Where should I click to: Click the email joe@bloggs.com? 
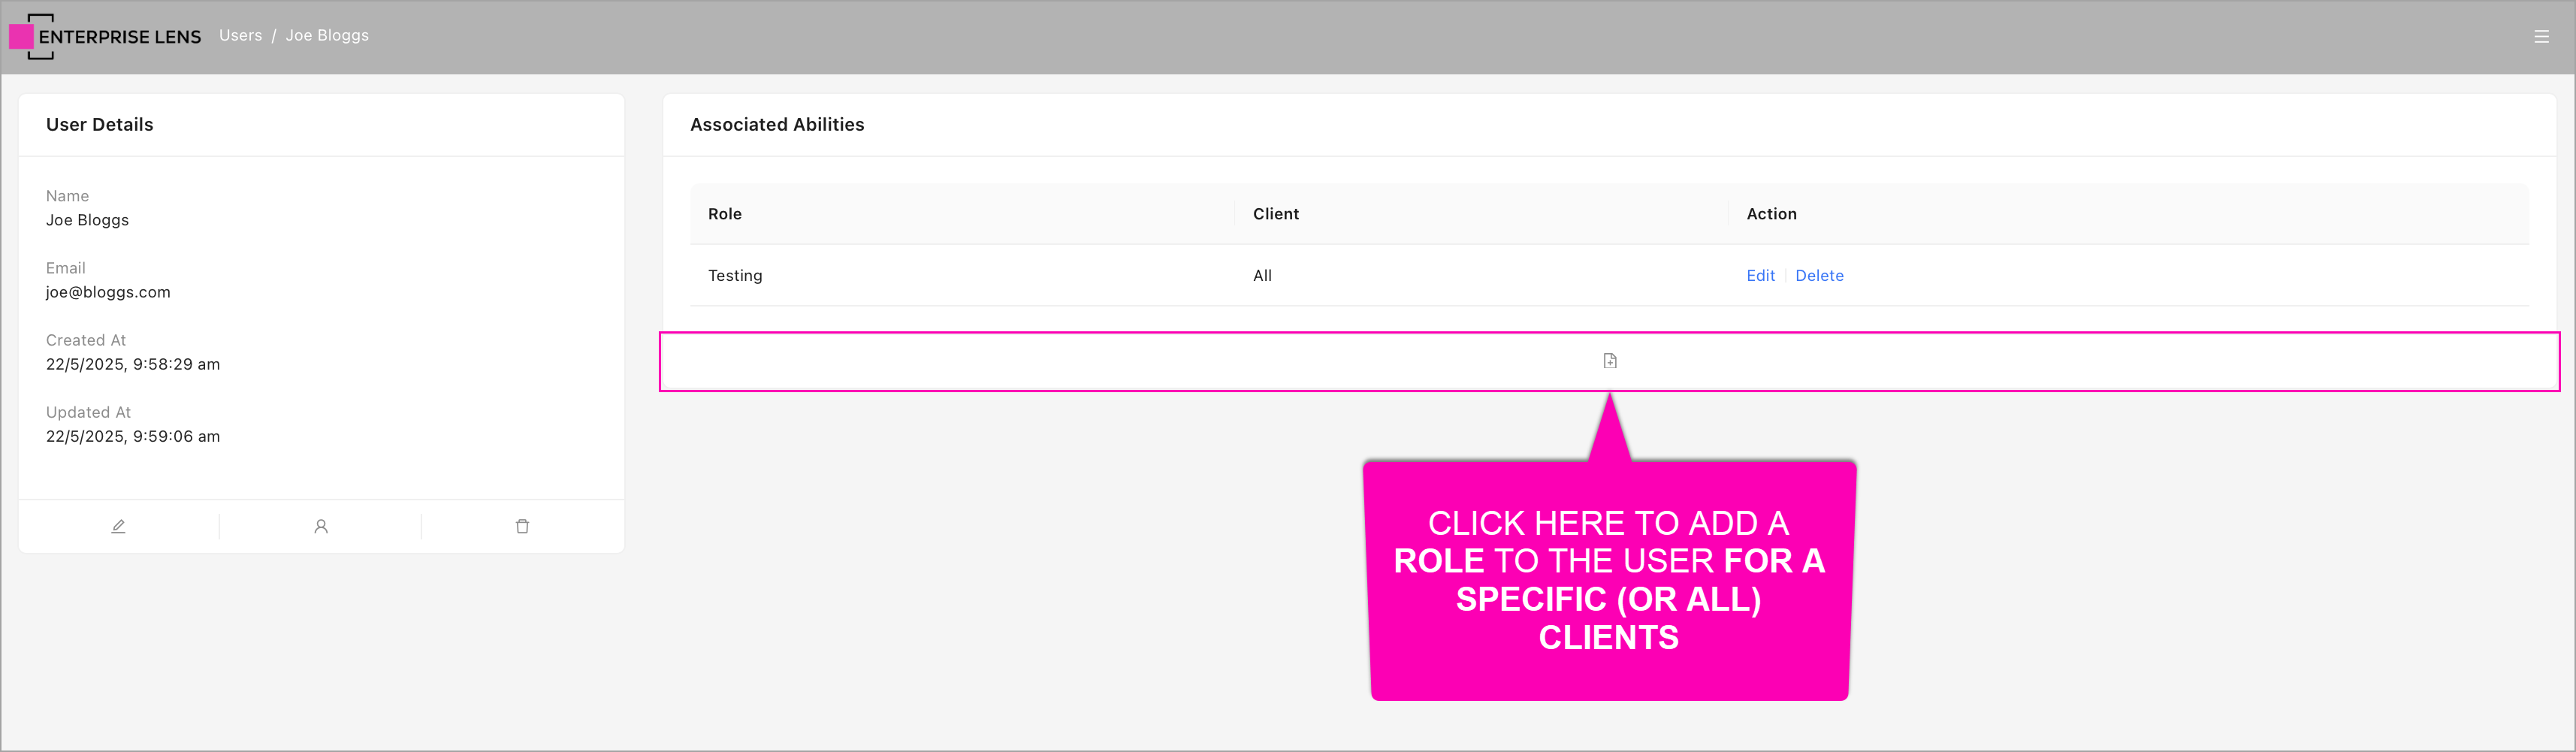(x=108, y=292)
